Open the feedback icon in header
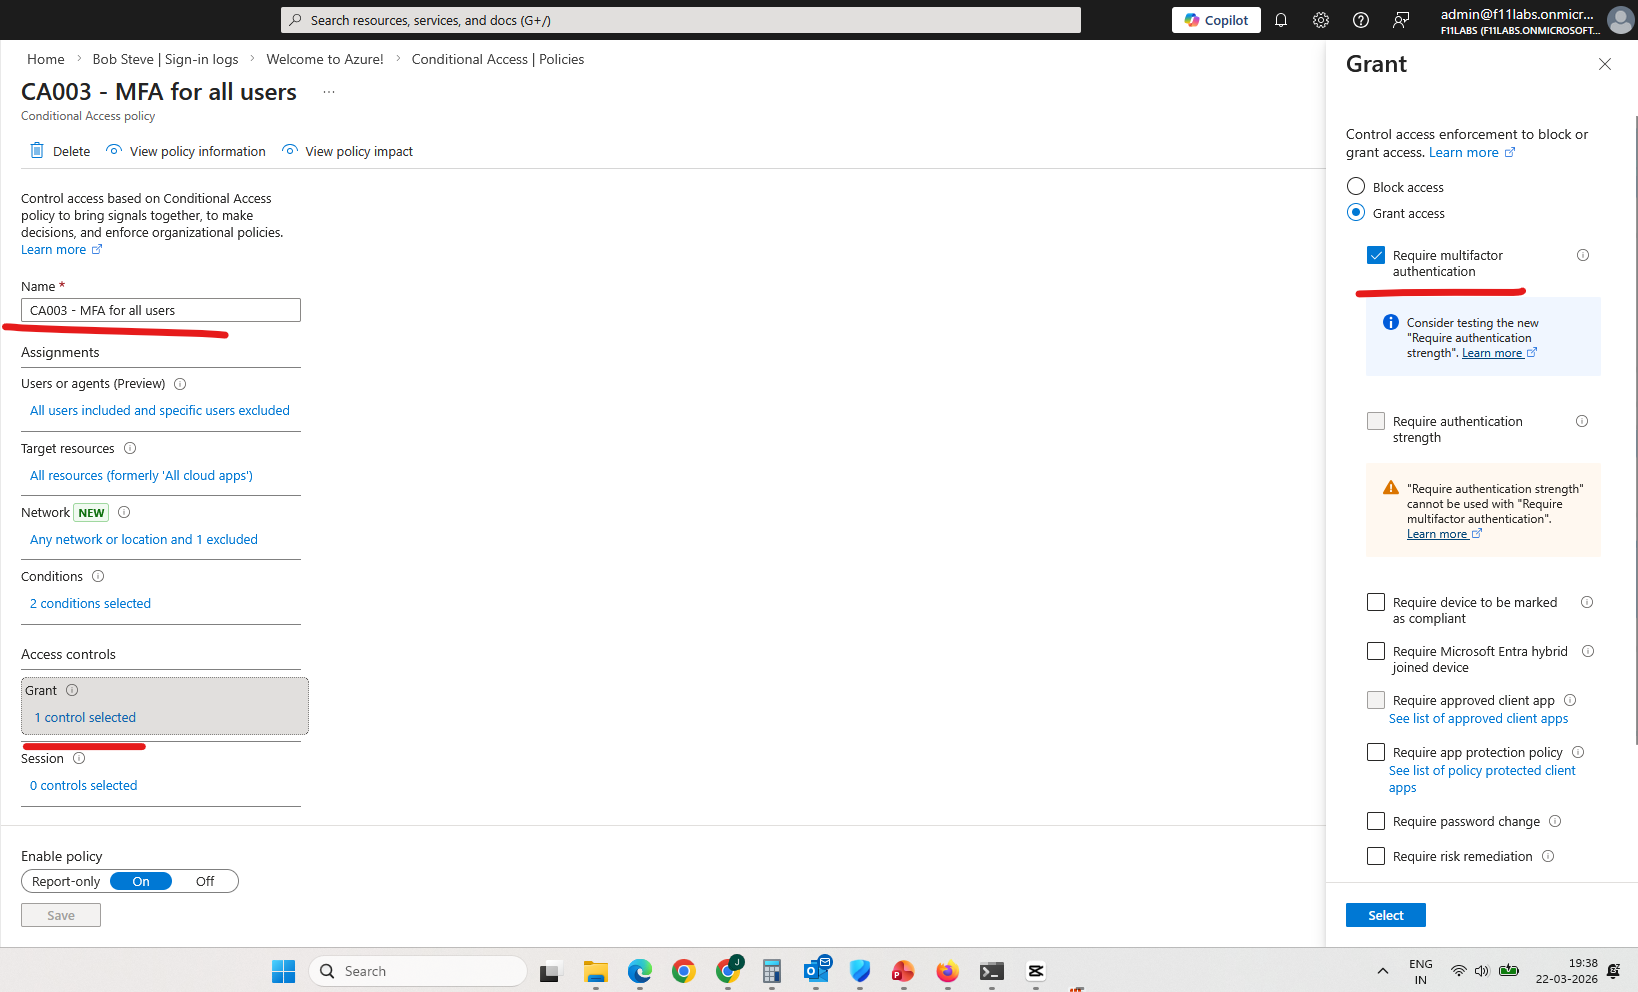1638x992 pixels. click(1401, 20)
